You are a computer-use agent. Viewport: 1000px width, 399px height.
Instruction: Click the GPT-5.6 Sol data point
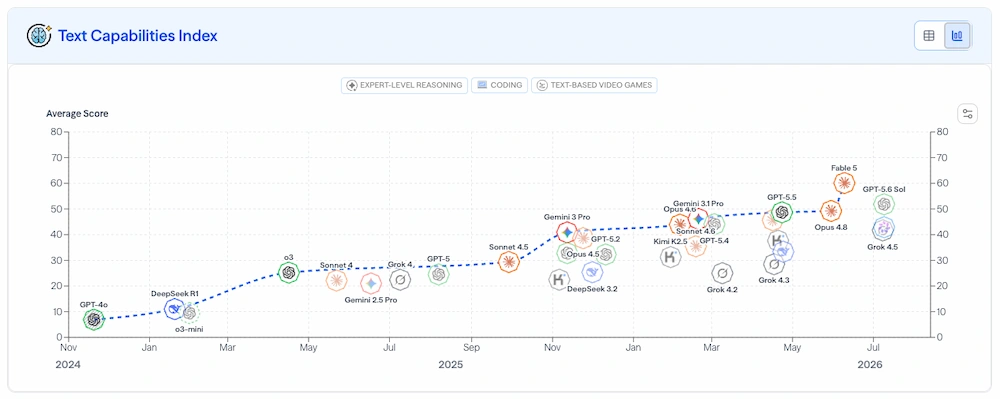(883, 205)
